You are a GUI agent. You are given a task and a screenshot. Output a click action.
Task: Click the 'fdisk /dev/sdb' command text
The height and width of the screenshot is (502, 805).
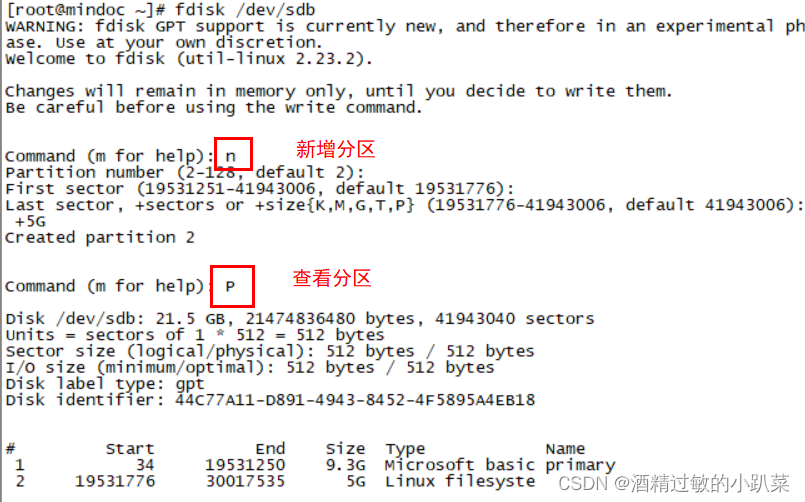pos(245,10)
